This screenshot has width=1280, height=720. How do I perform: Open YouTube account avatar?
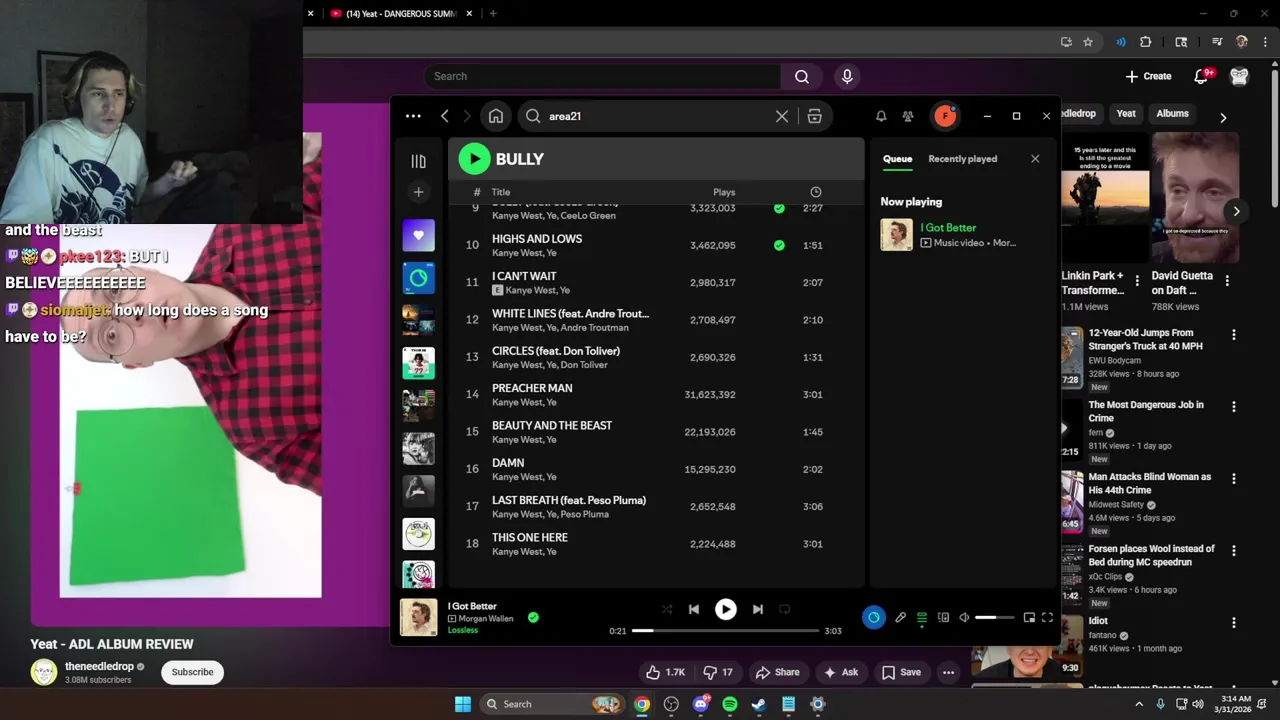[x=1239, y=76]
